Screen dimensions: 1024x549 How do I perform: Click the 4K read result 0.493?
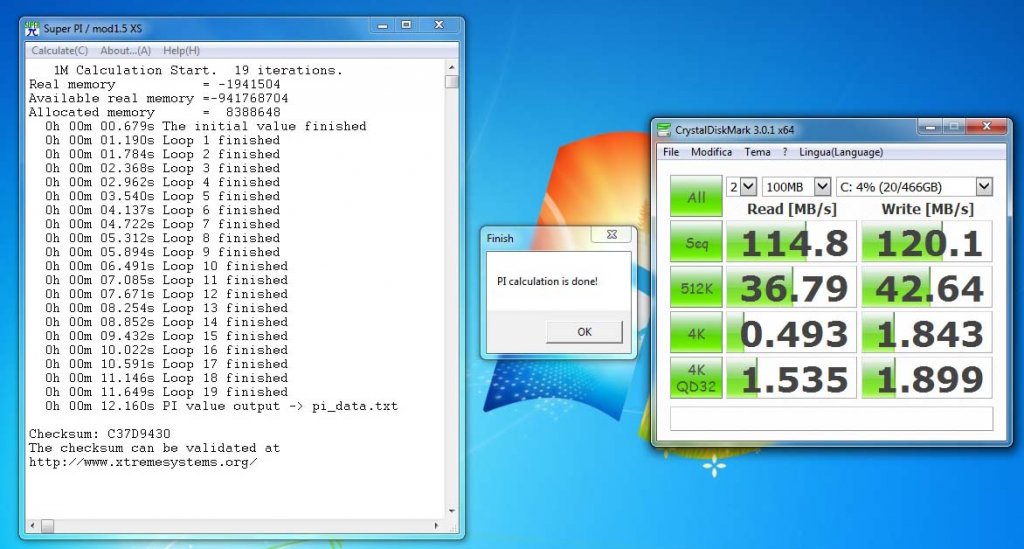(x=792, y=333)
